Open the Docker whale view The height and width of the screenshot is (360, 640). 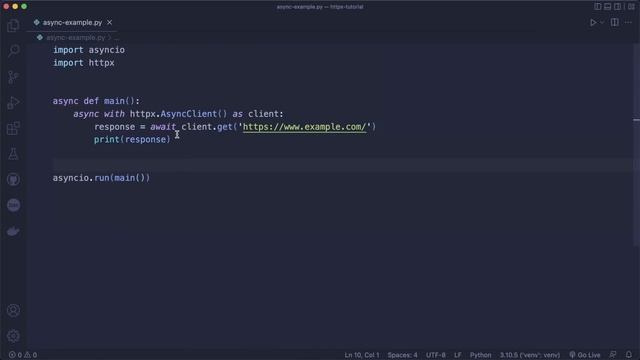(x=13, y=231)
